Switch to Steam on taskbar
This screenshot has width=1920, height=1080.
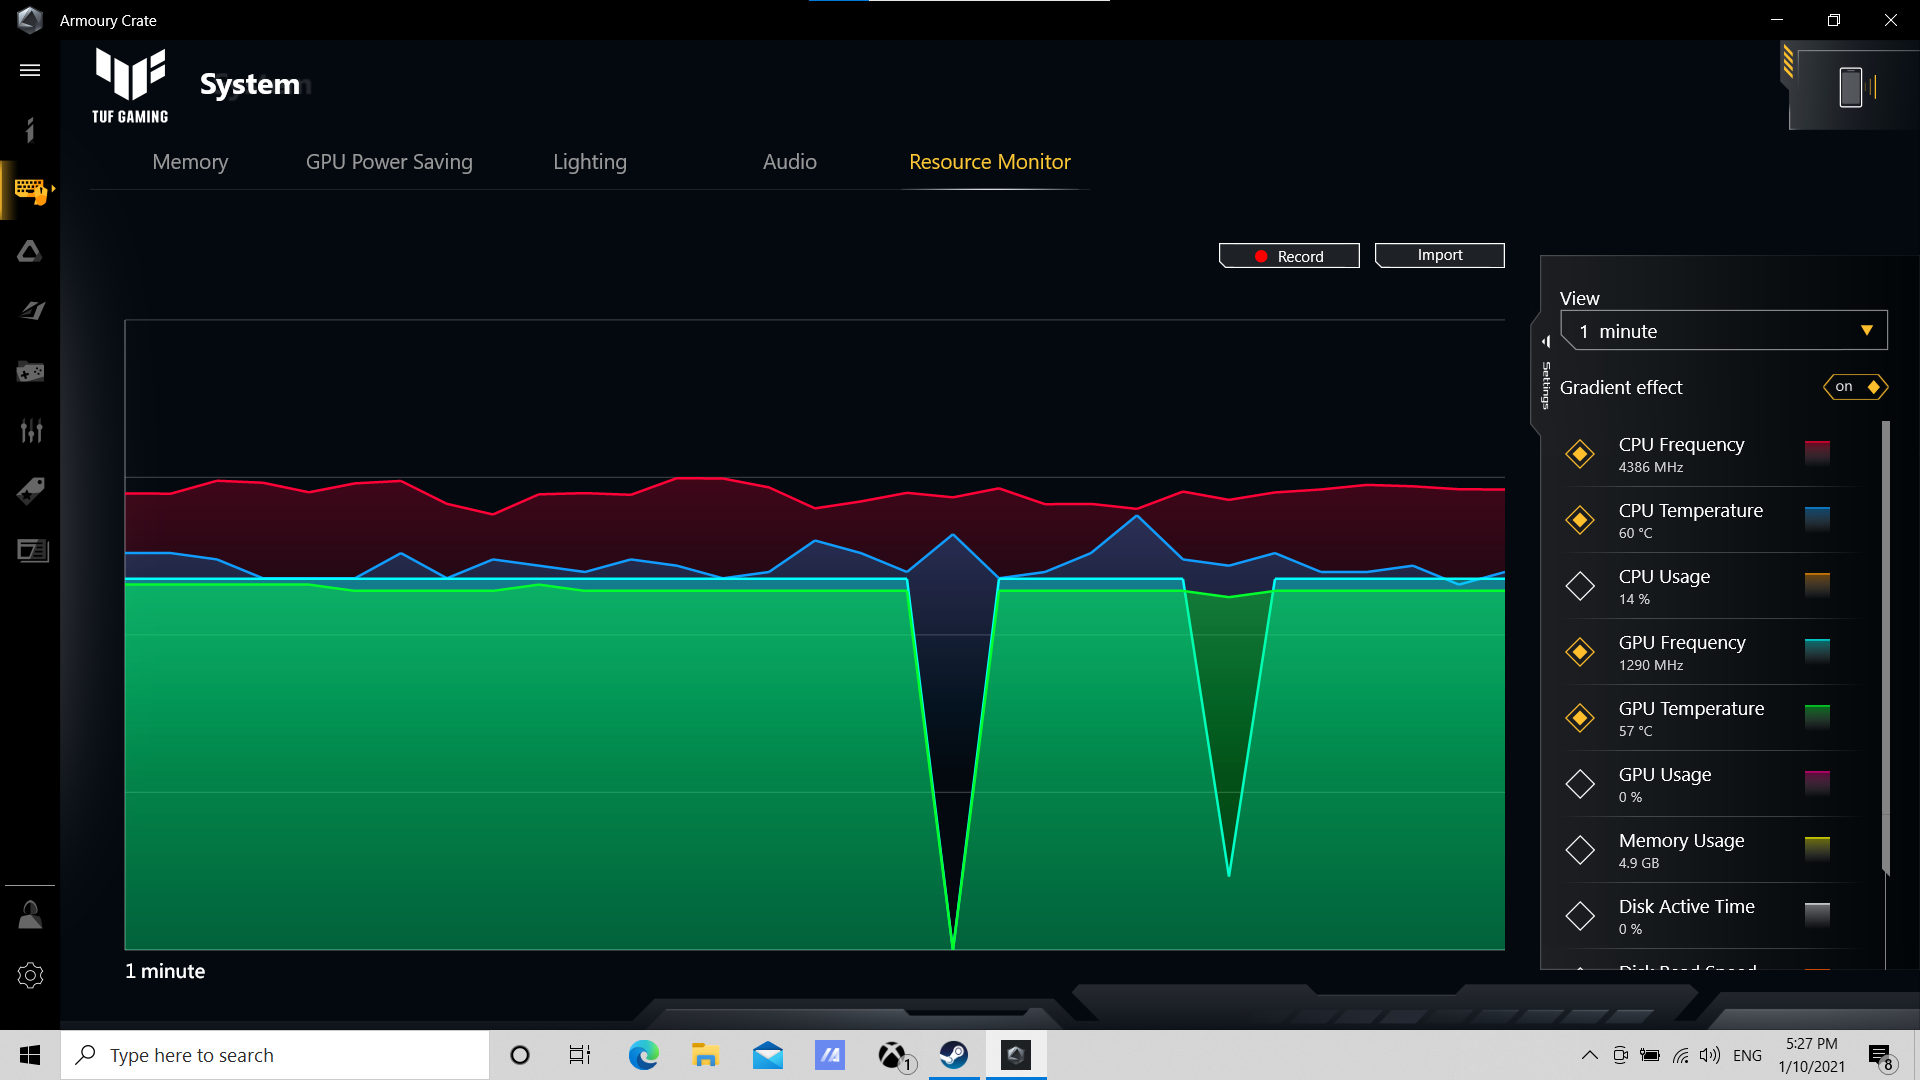tap(954, 1055)
